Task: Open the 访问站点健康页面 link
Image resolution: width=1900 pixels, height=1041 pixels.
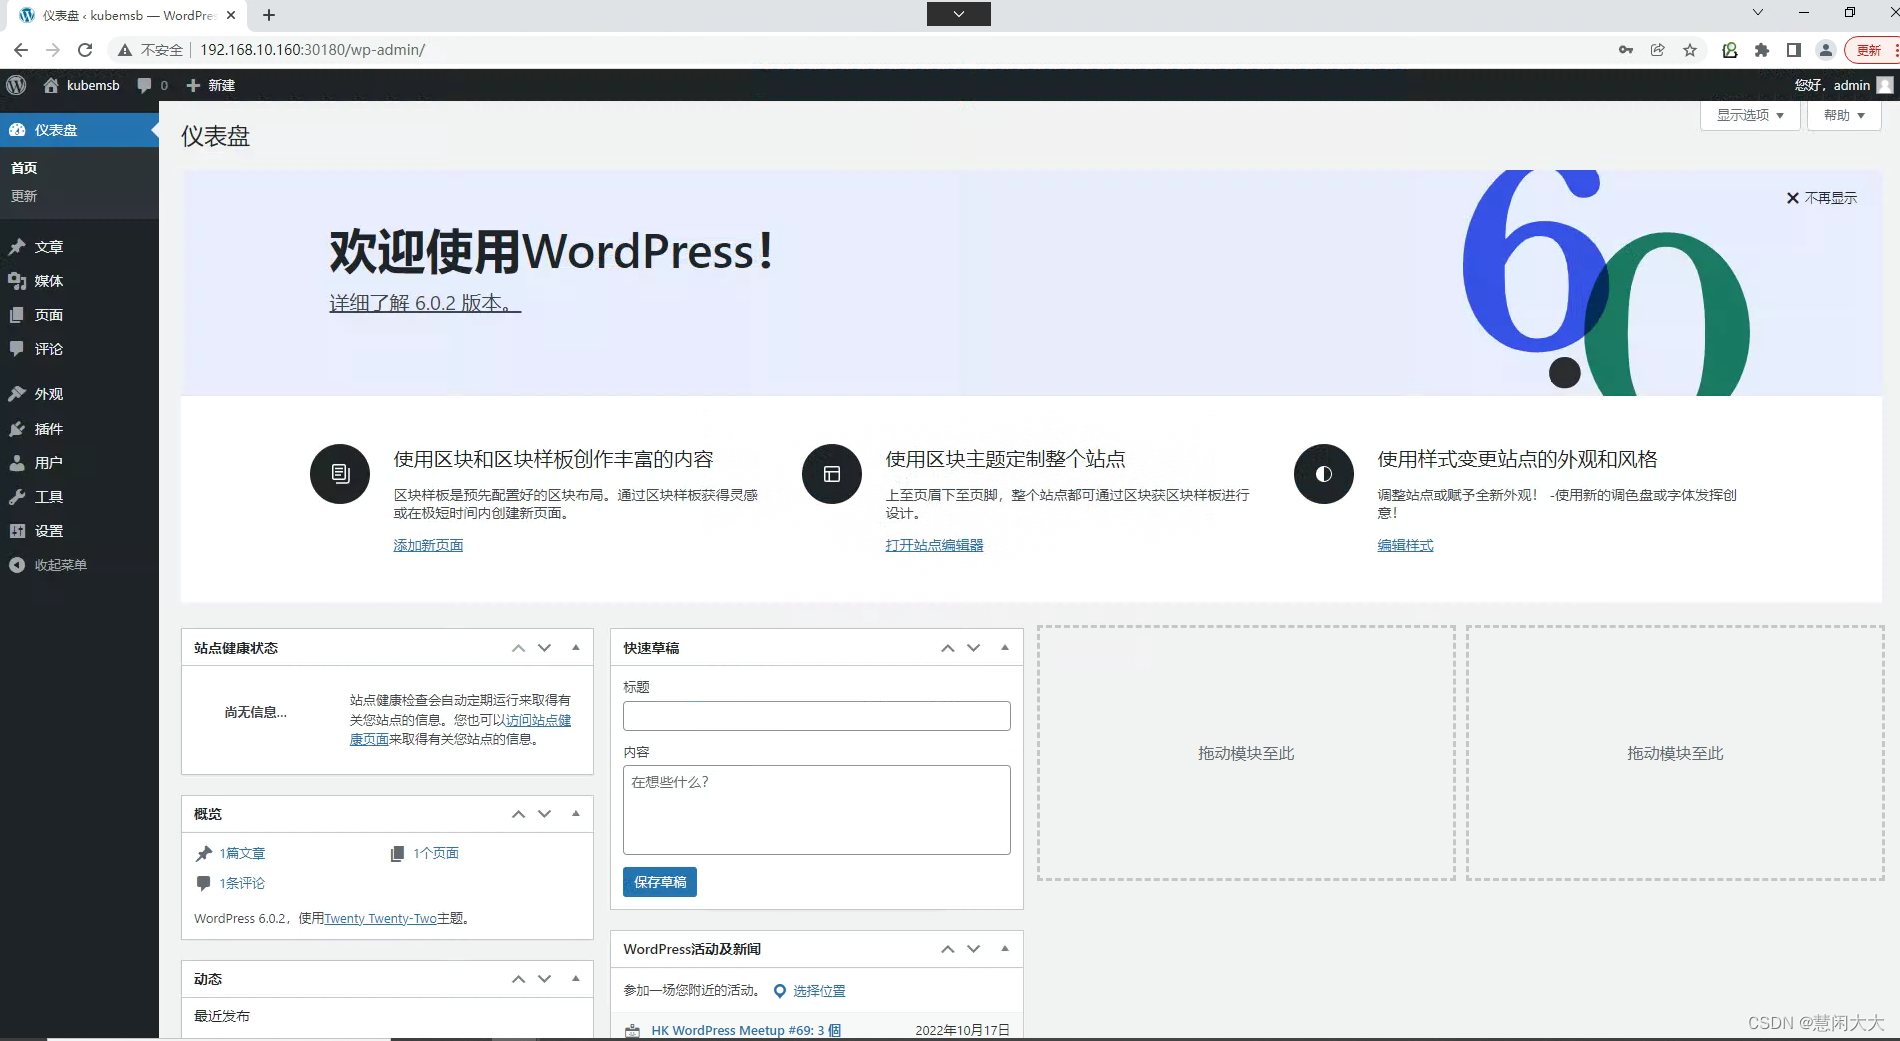Action: tap(538, 720)
